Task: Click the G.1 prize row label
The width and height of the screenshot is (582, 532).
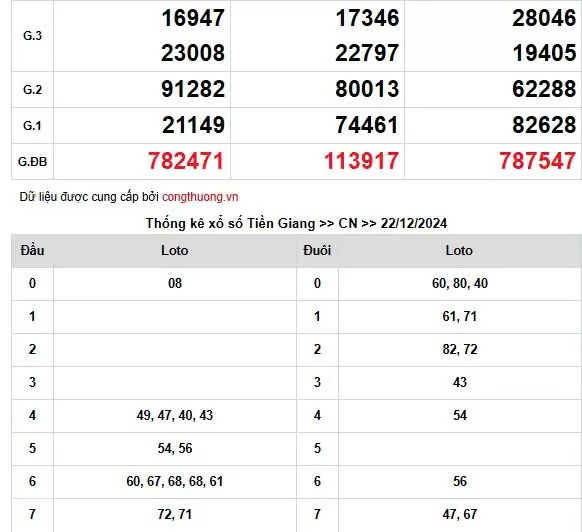Action: (x=32, y=125)
